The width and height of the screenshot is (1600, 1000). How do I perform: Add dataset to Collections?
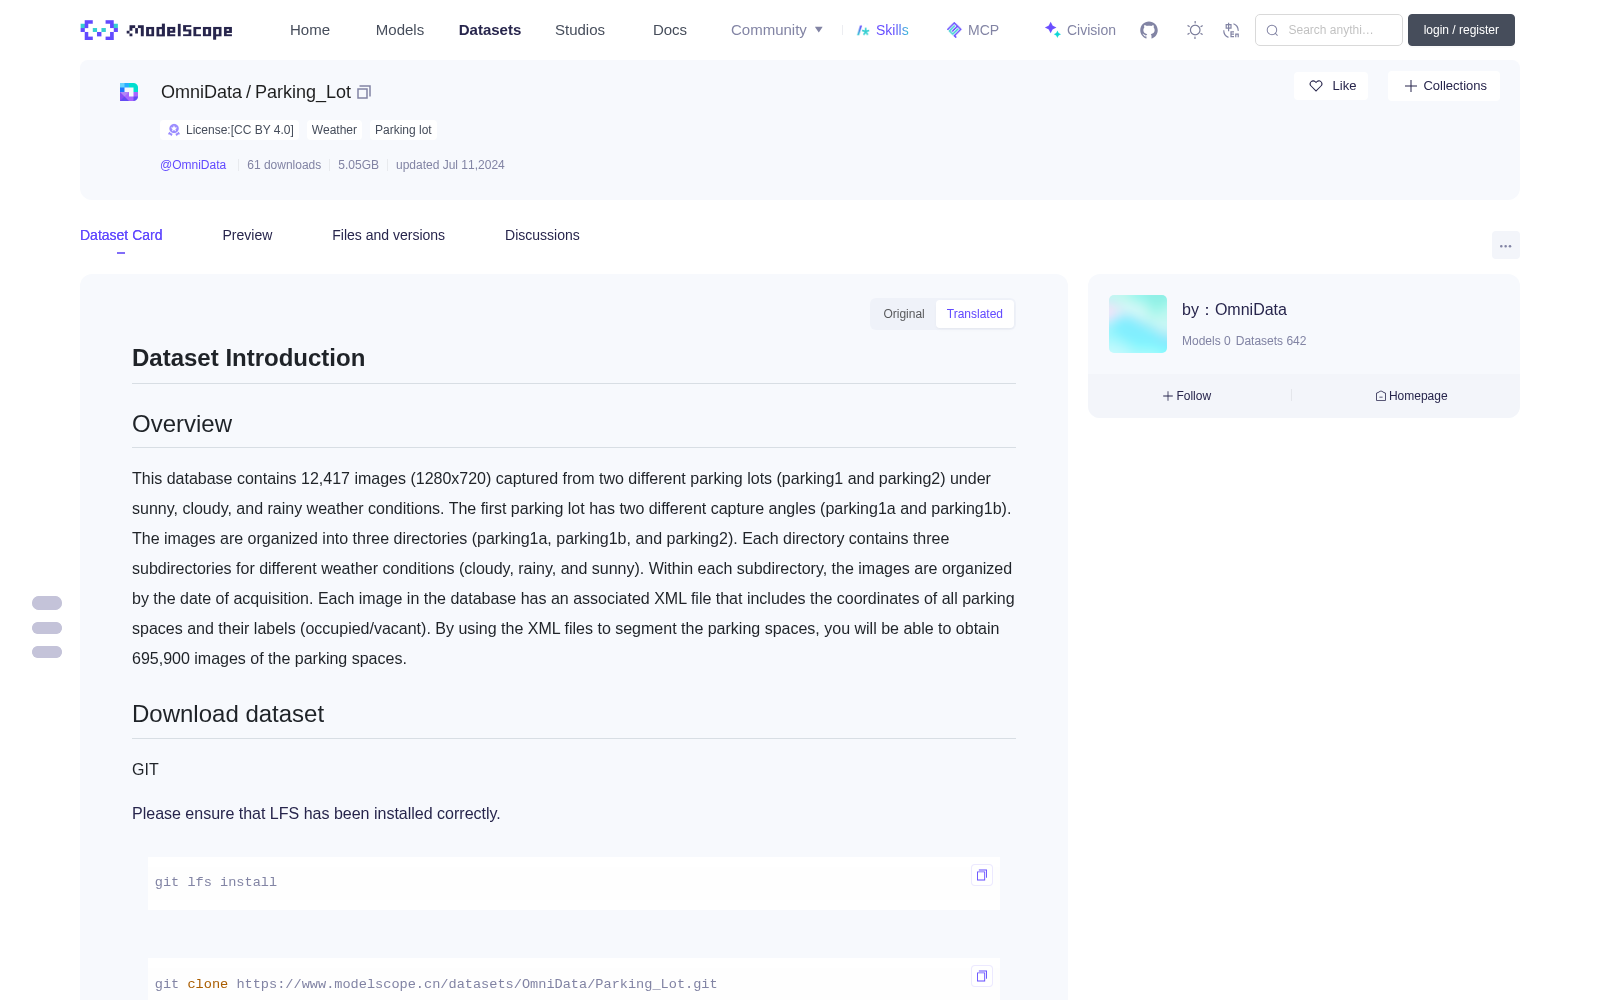[x=1444, y=86]
